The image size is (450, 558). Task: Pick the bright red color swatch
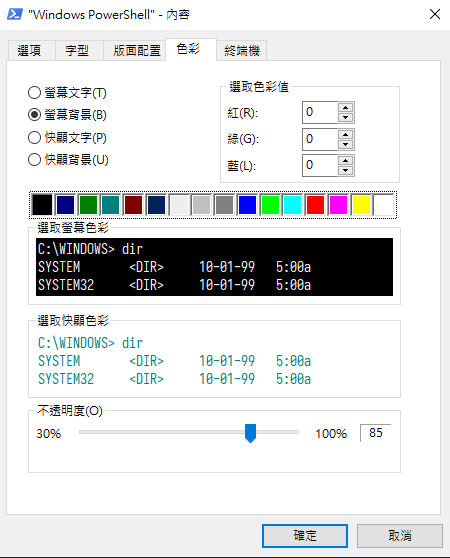tap(315, 205)
